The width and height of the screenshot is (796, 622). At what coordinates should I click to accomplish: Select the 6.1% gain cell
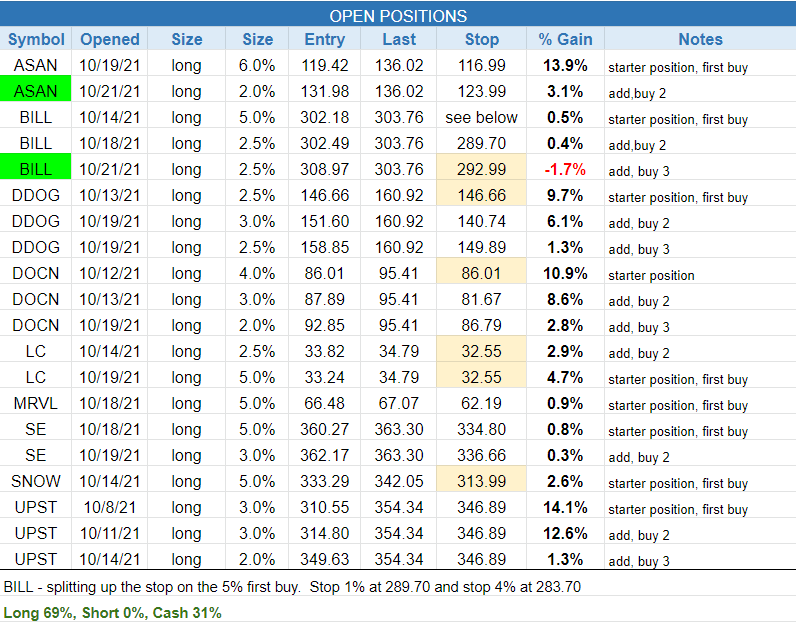point(565,221)
